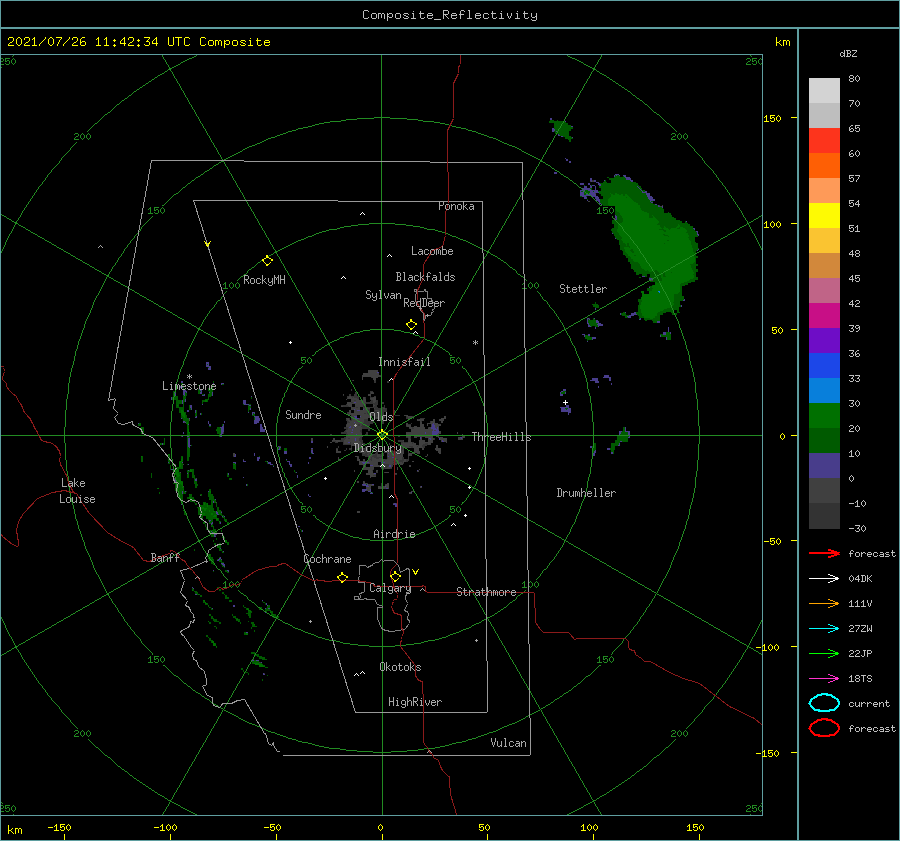Click the Stettler label

[583, 289]
